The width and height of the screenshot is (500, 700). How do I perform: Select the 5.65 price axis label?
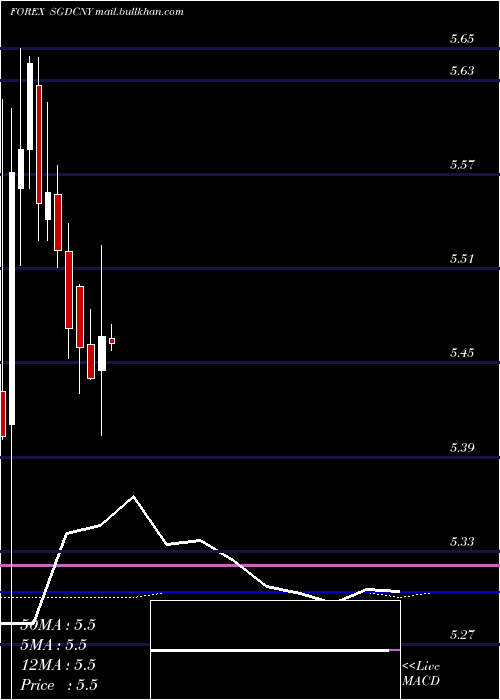click(x=462, y=39)
